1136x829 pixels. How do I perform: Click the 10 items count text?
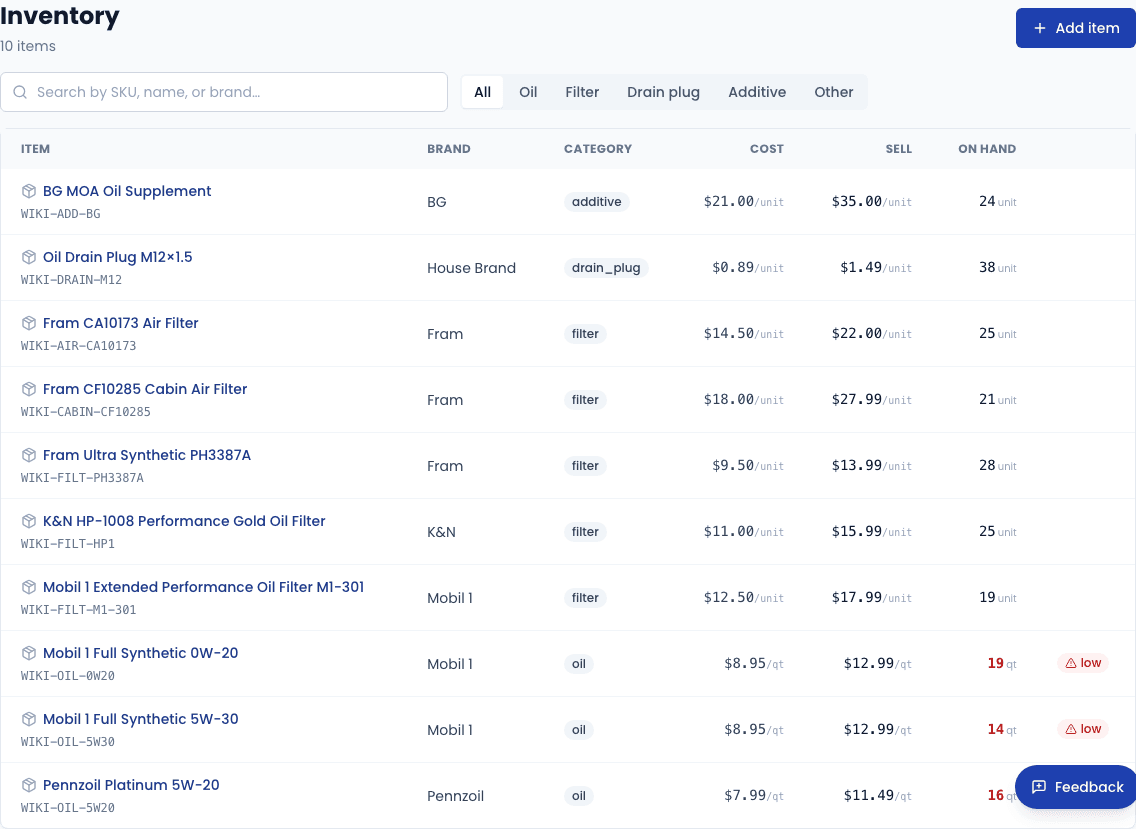(28, 46)
